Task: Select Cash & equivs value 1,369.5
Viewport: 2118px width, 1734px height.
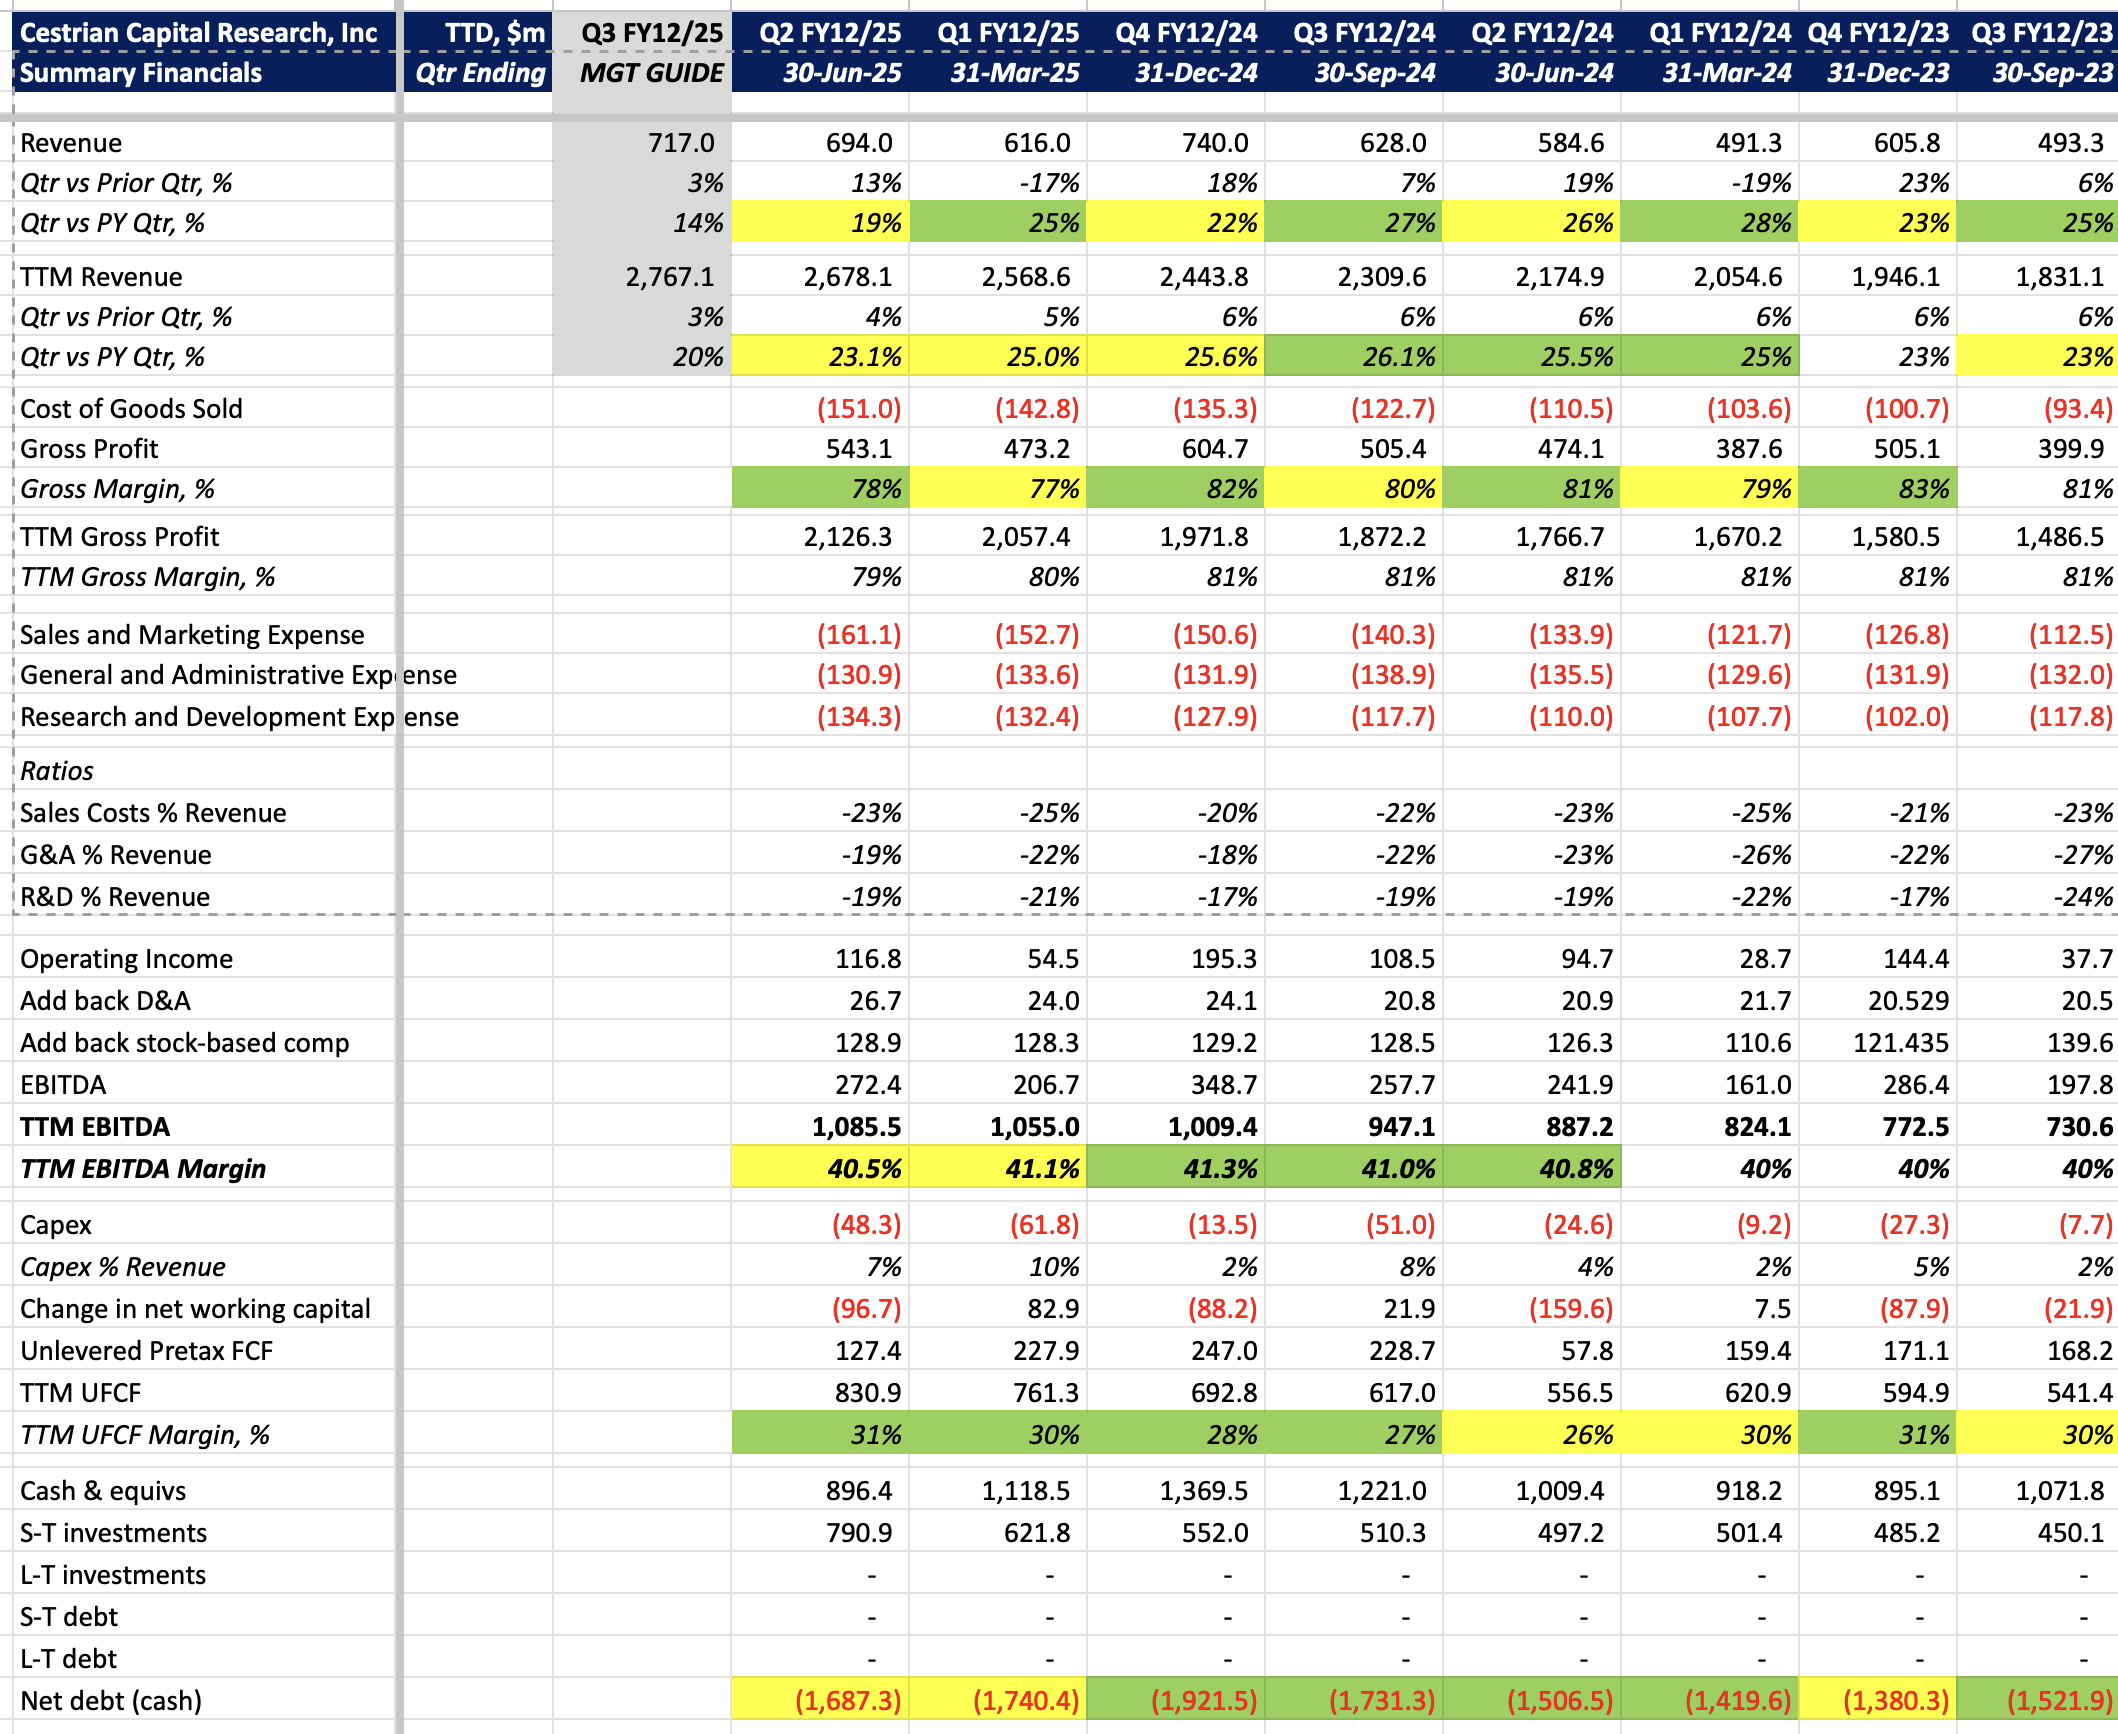Action: (1203, 1491)
